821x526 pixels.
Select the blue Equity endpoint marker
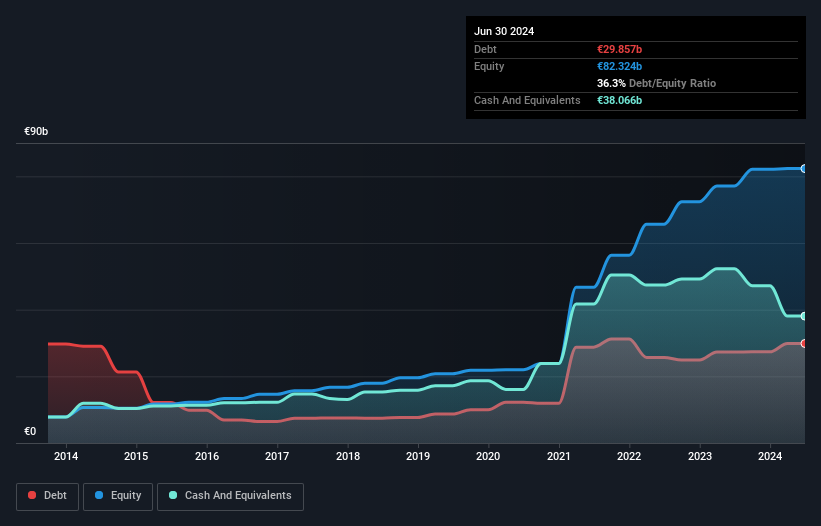[x=803, y=169]
